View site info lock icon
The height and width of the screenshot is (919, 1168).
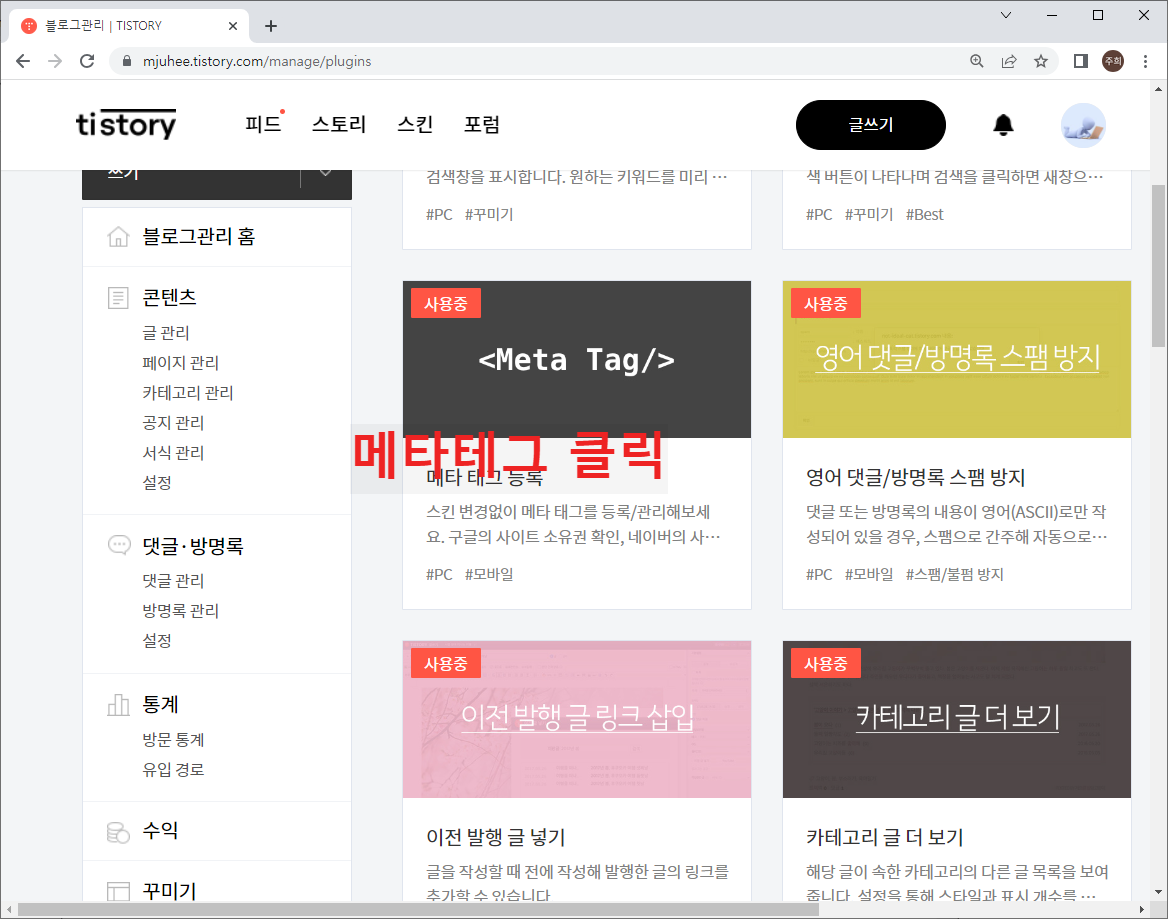(127, 61)
